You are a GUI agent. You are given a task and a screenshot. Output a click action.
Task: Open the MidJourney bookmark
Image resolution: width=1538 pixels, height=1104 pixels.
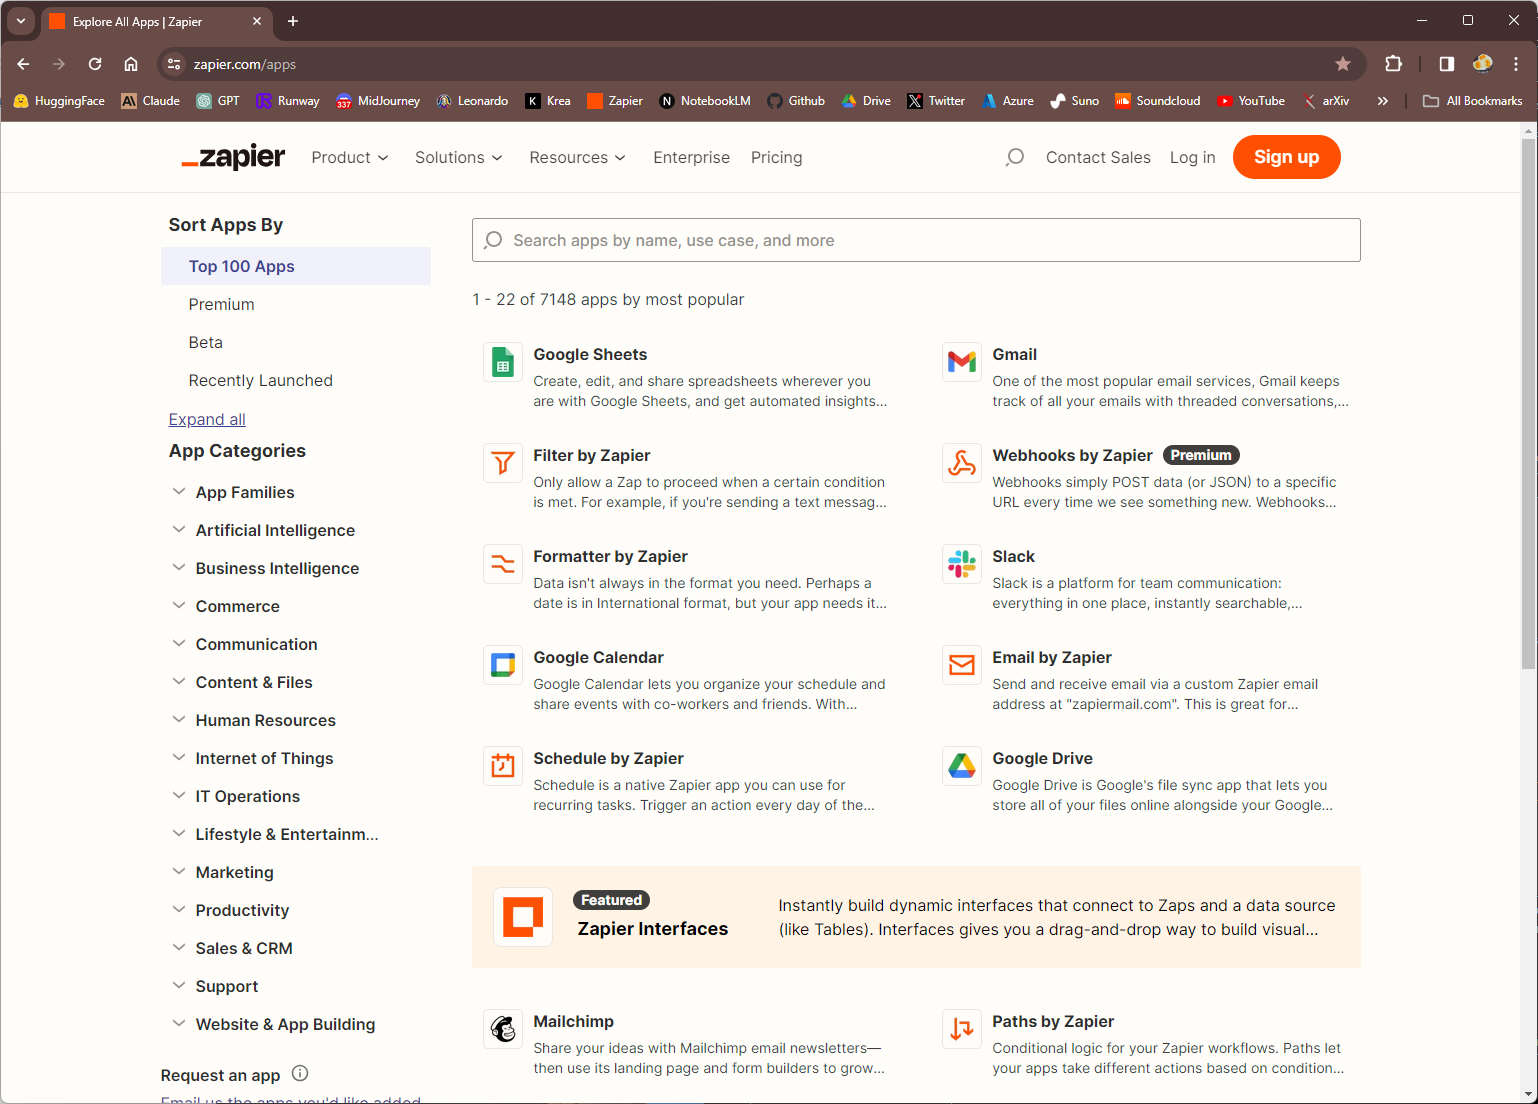(378, 101)
